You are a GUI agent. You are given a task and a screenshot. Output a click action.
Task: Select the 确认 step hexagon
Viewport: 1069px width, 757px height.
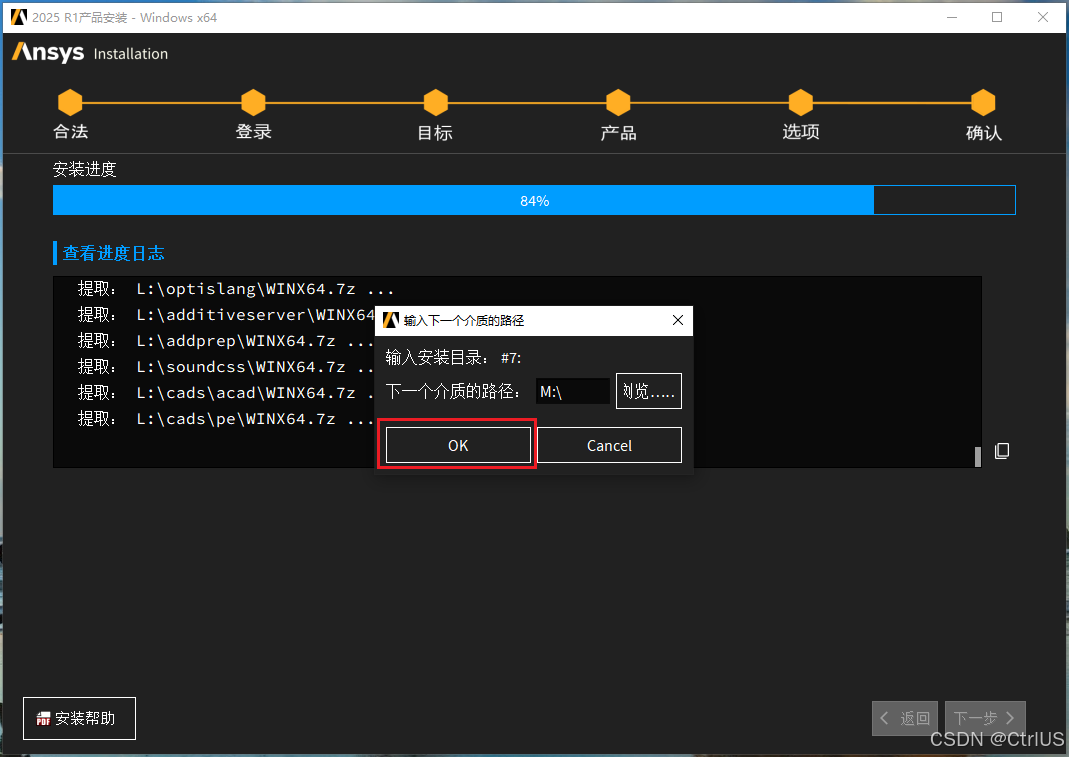click(x=983, y=102)
